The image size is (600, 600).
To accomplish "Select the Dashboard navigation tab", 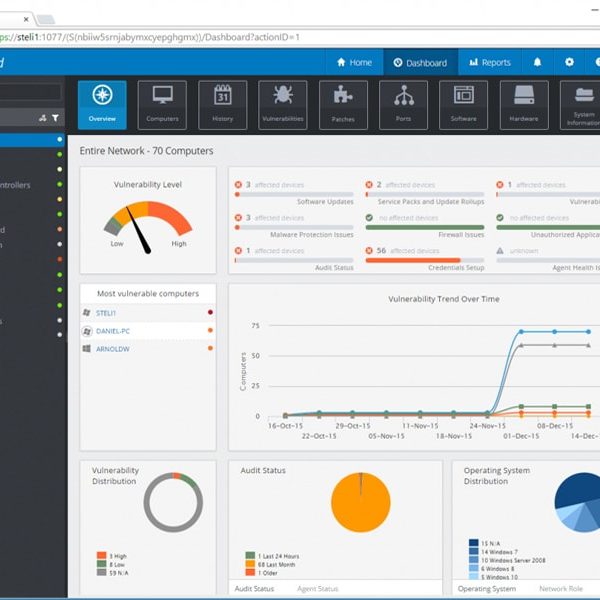I will [421, 62].
